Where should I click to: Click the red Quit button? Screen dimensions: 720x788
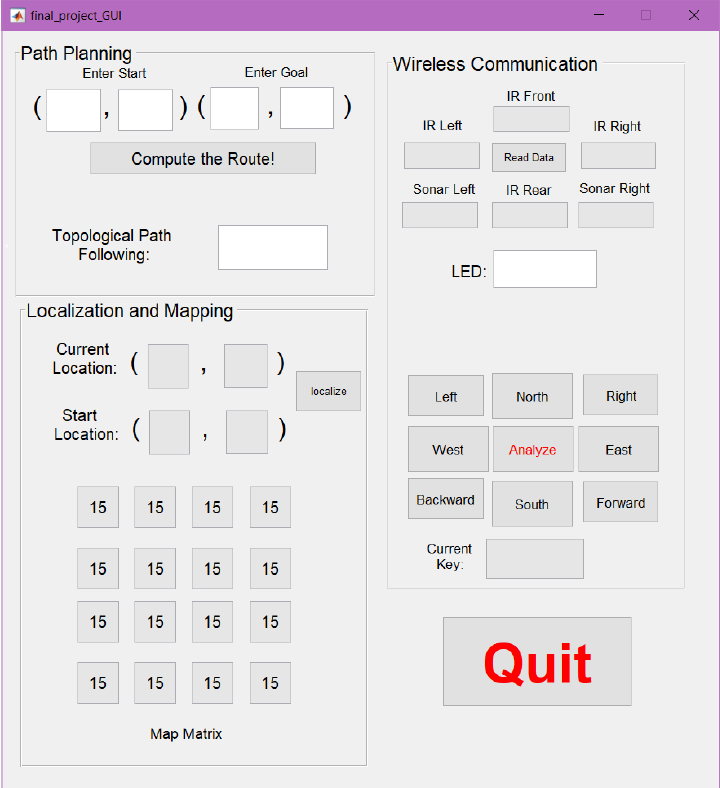coord(537,661)
